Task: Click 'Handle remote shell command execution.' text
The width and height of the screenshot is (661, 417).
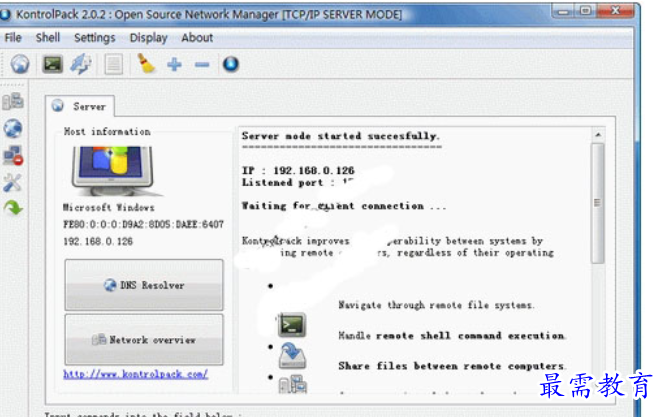Action: point(452,336)
